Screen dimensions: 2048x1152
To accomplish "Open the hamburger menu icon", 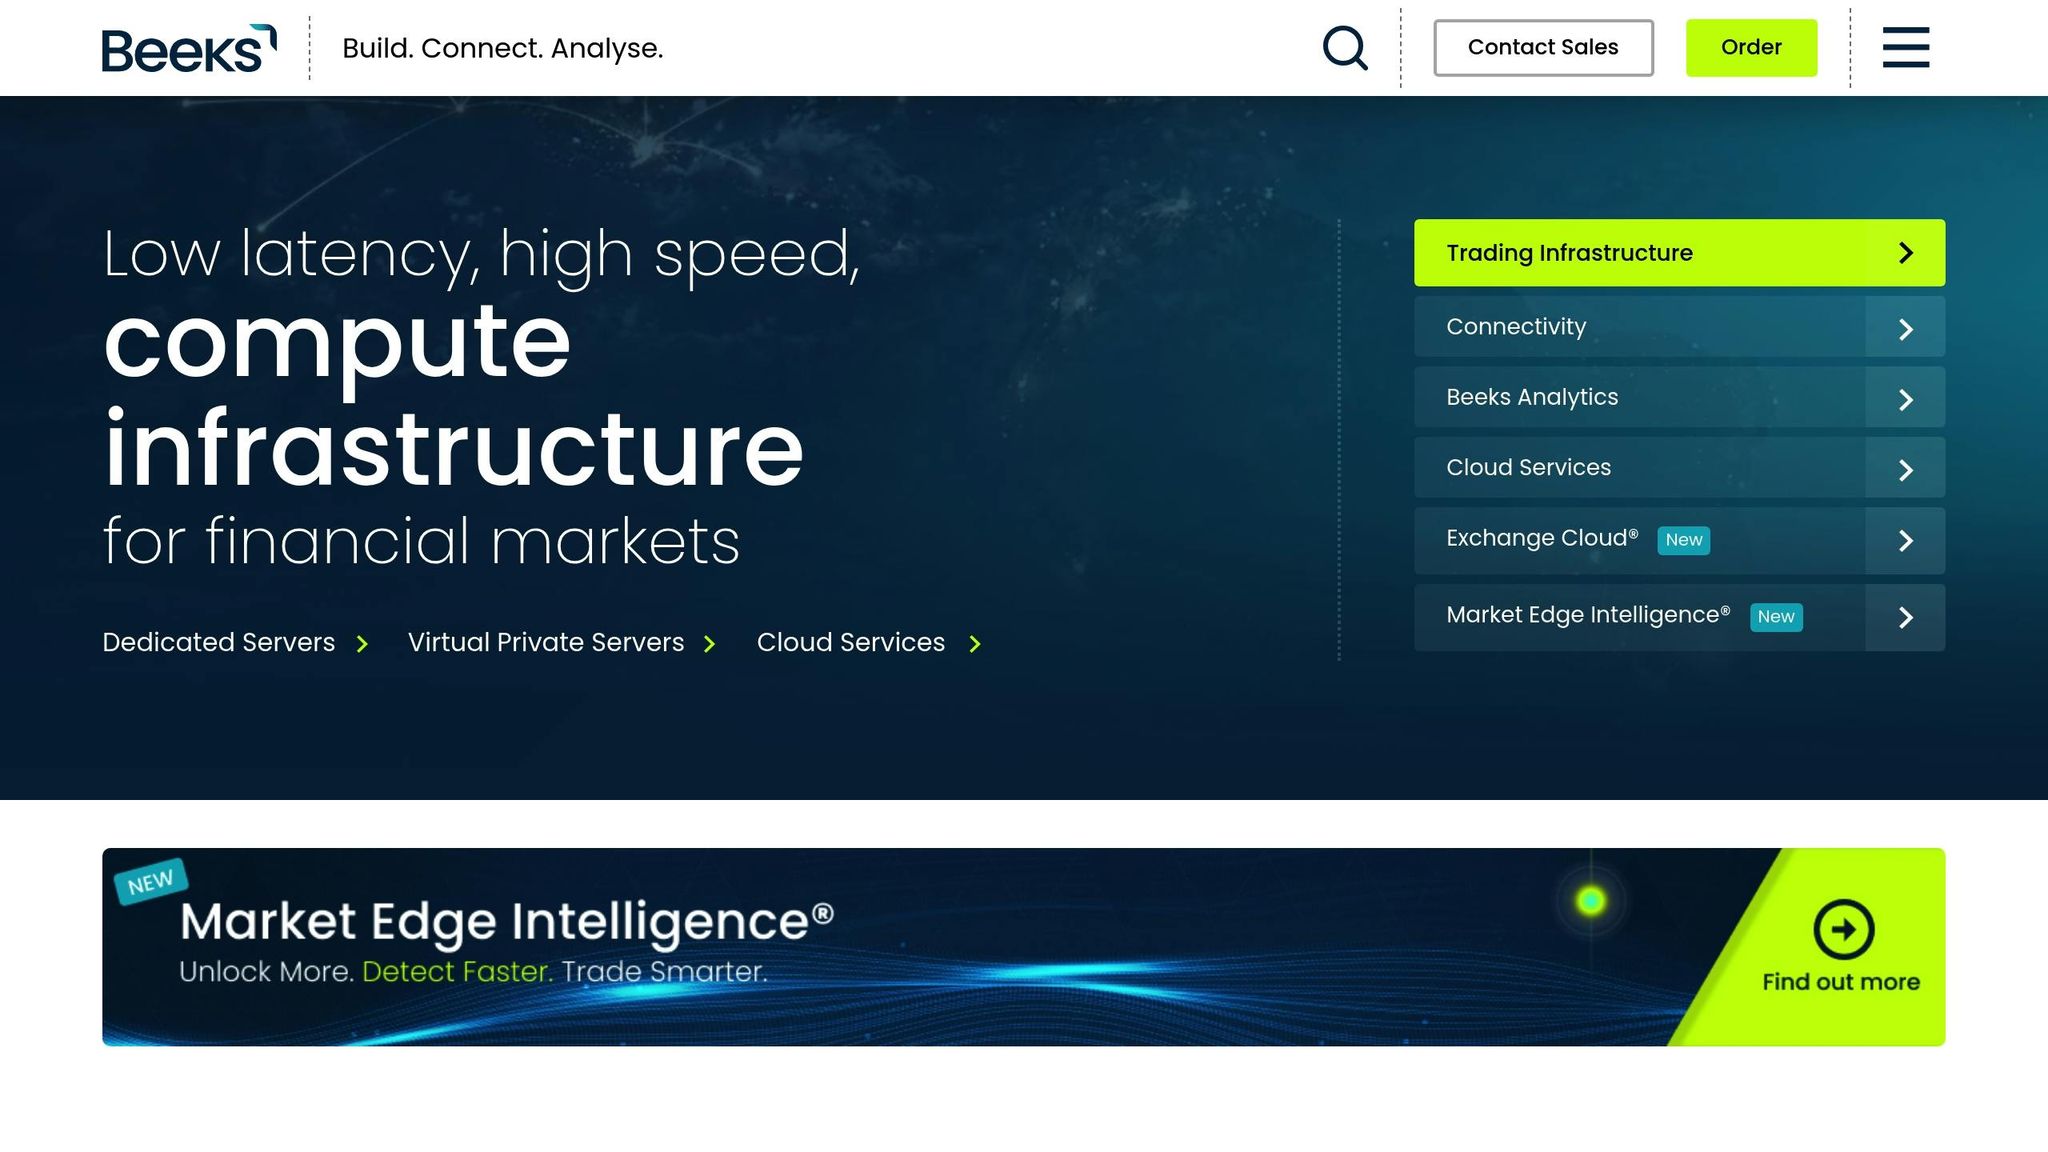I will tap(1905, 48).
